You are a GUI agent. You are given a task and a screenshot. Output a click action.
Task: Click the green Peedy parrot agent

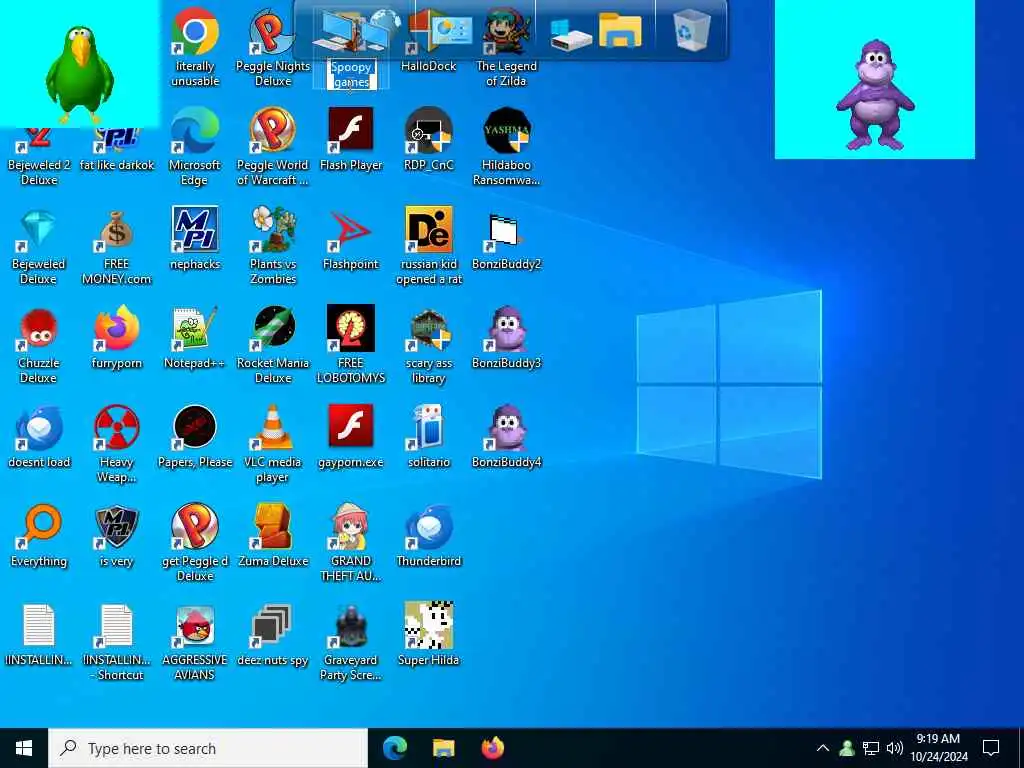pyautogui.click(x=80, y=74)
